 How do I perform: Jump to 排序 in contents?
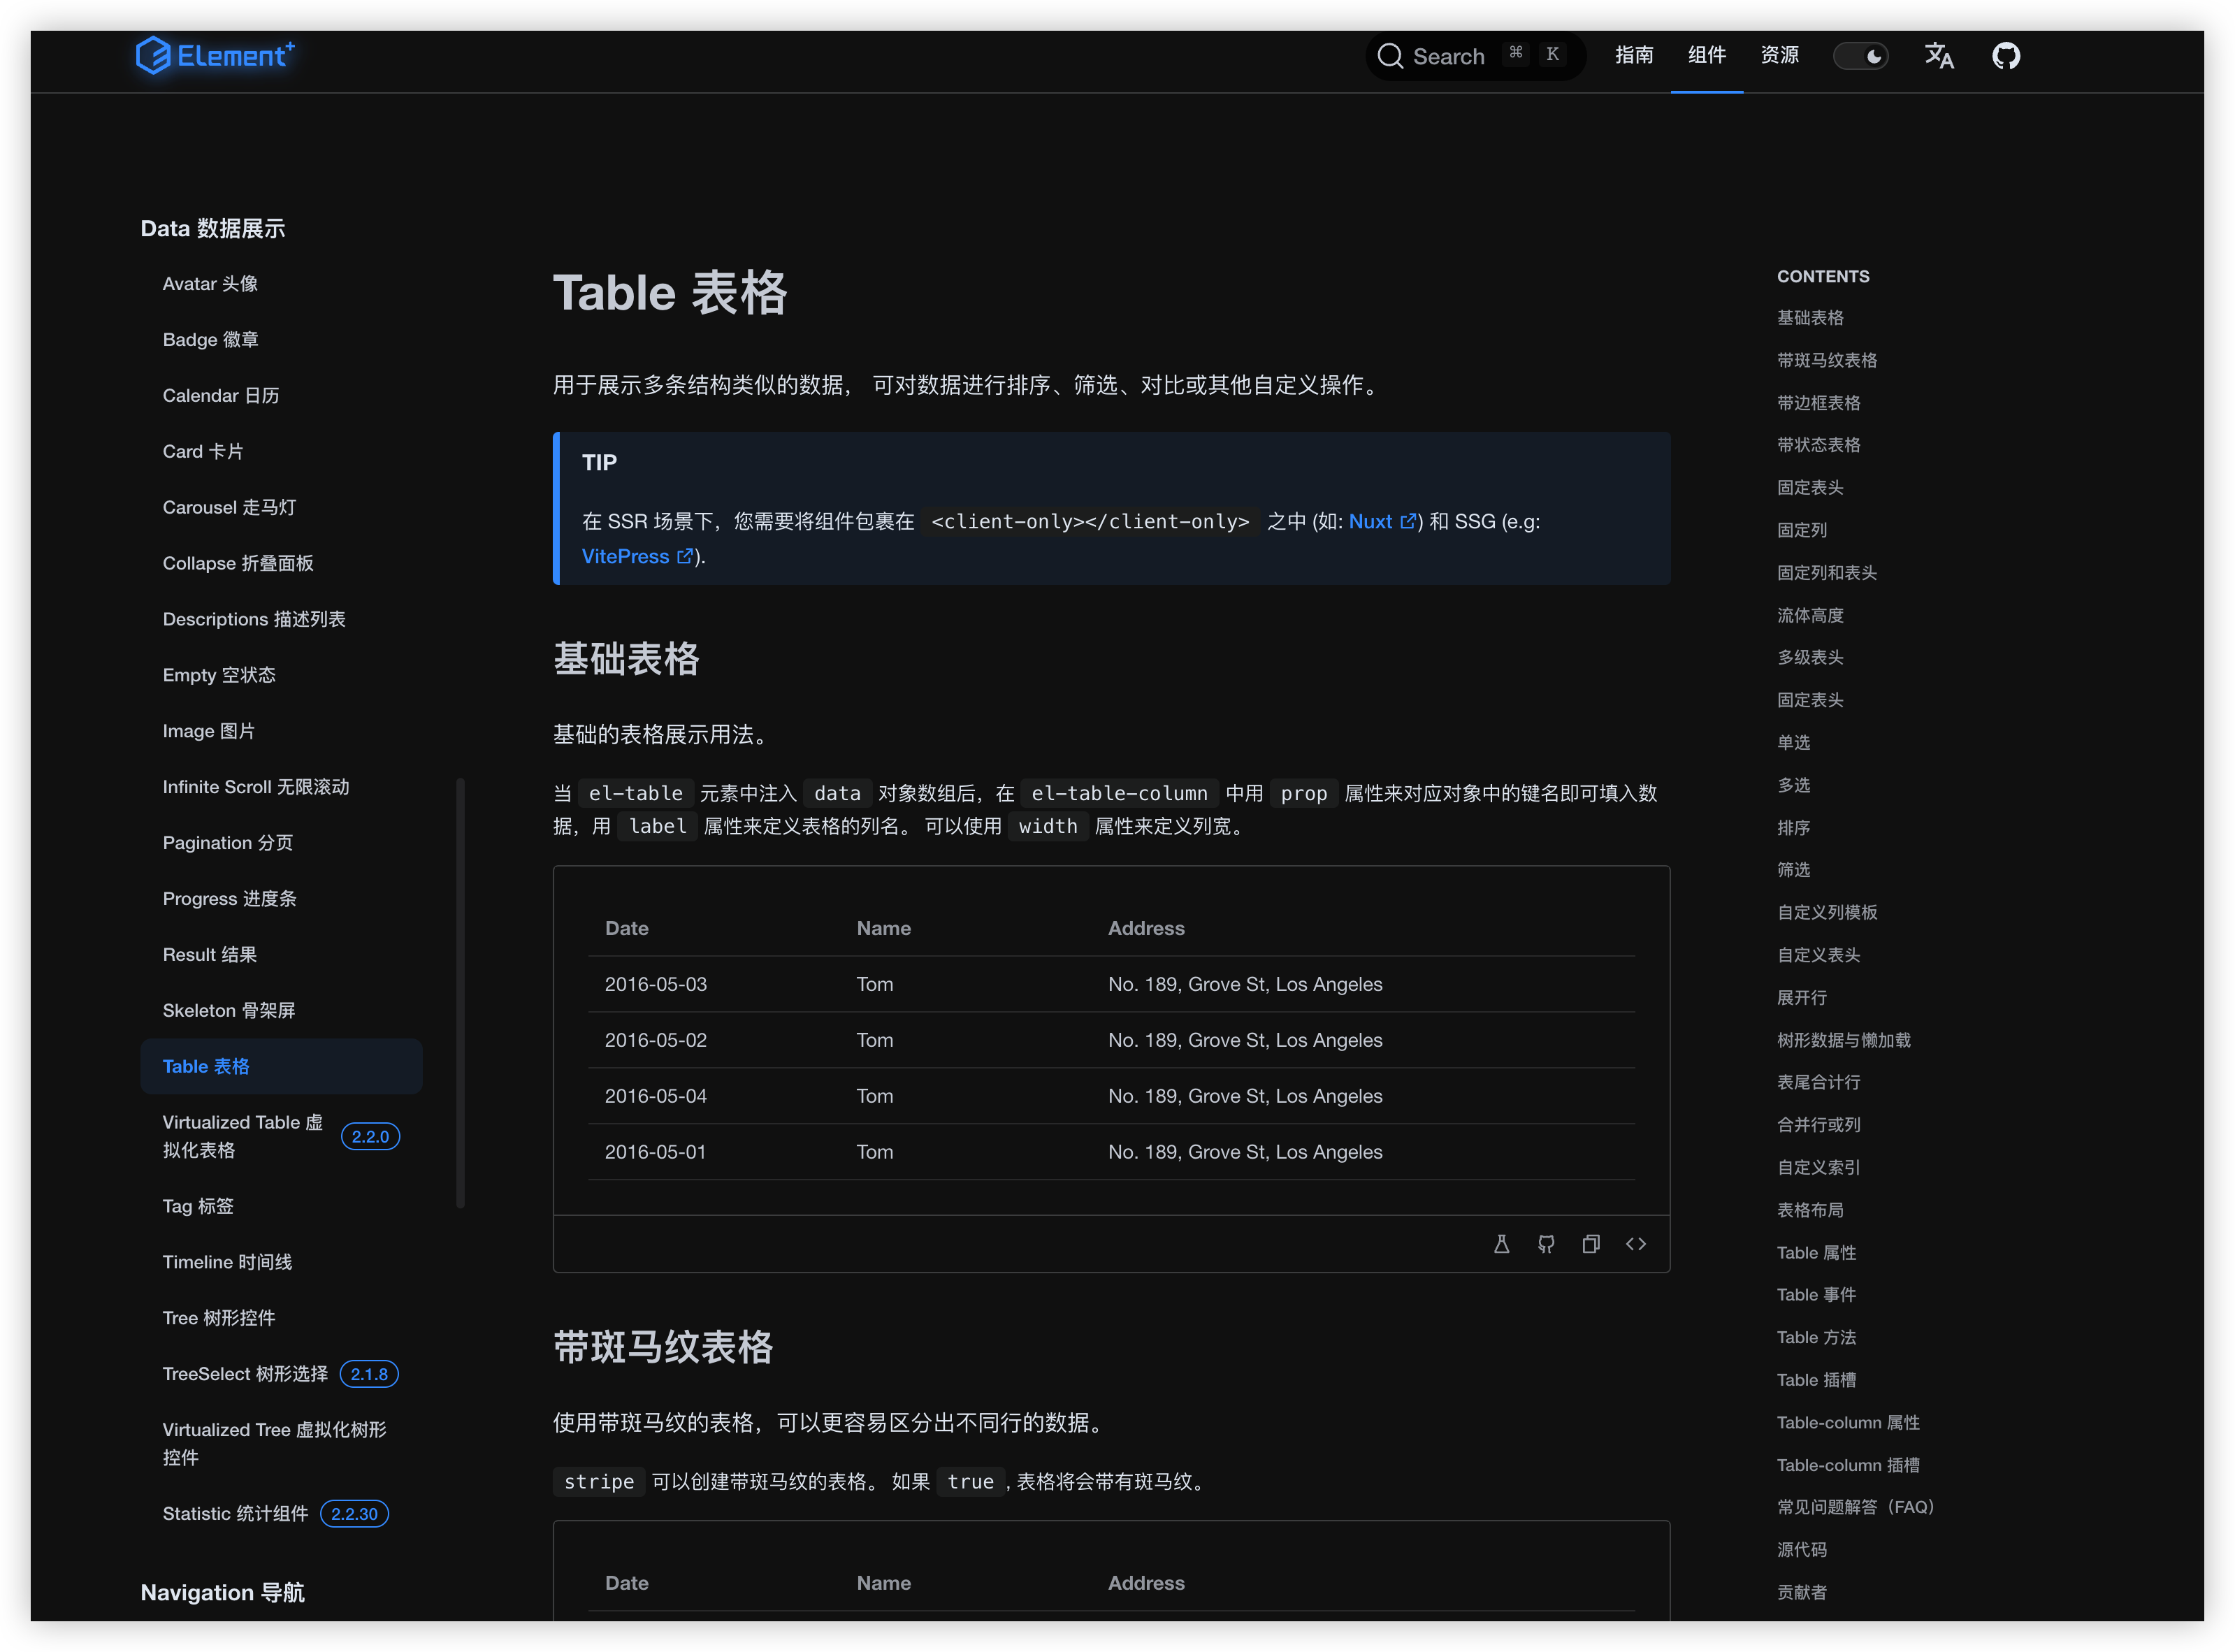[x=1793, y=828]
